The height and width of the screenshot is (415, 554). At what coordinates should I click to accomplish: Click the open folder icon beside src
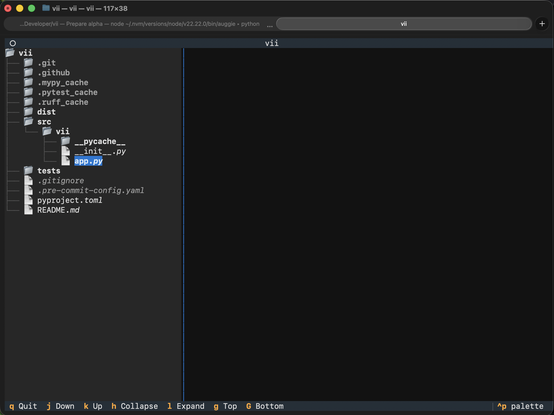pos(29,121)
